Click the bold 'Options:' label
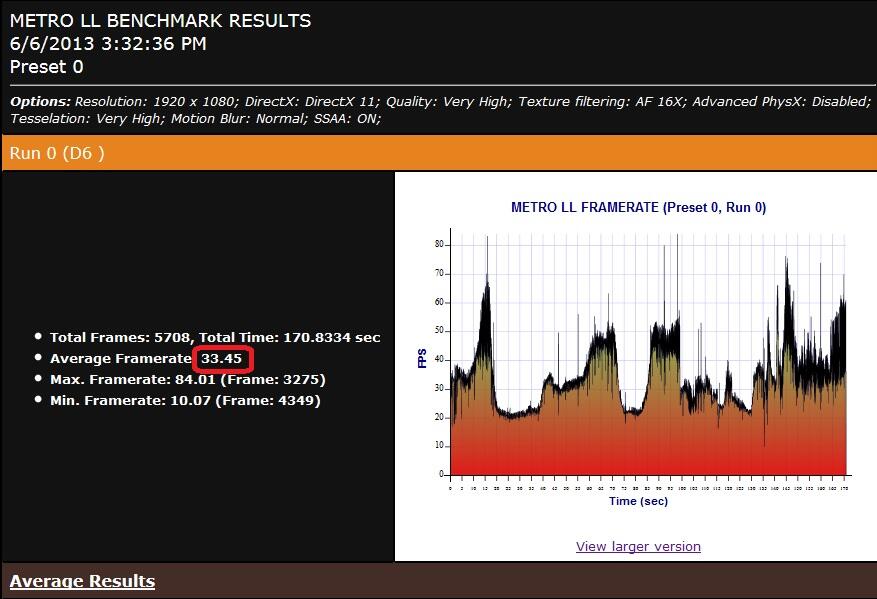This screenshot has width=877, height=599. [x=40, y=102]
